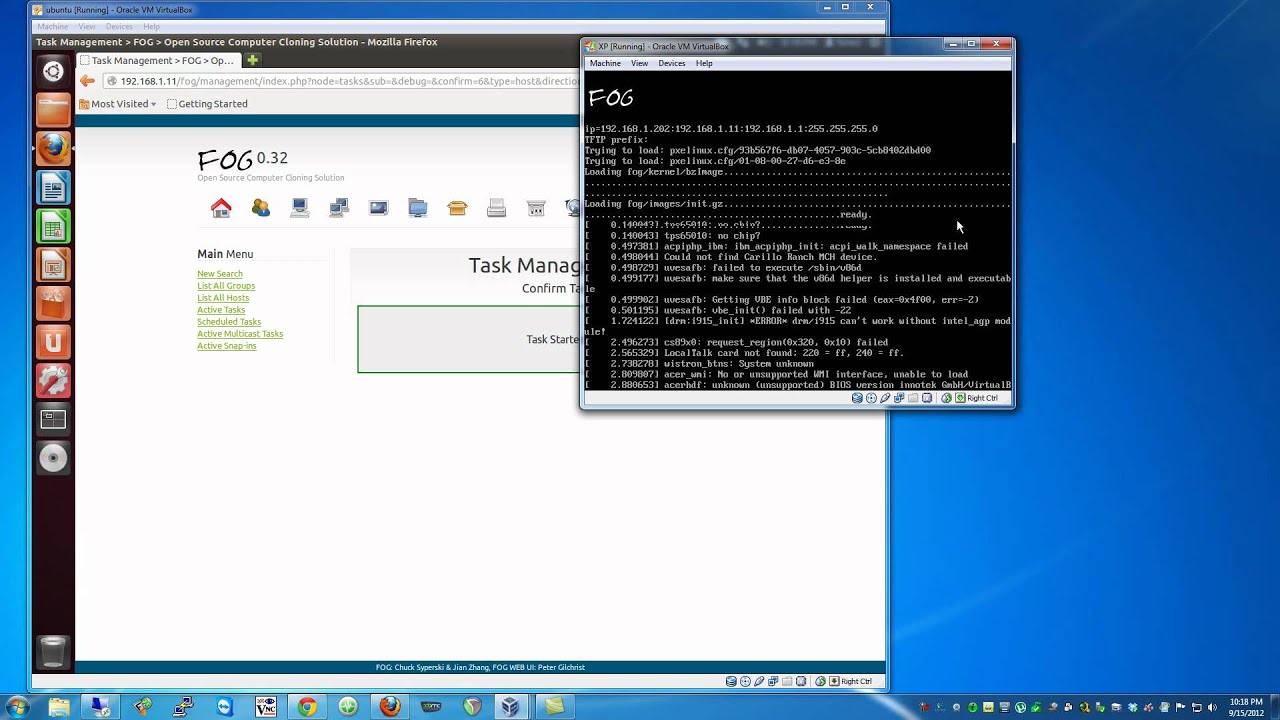
Task: Open FOG Snap-in Management box icon
Action: pyautogui.click(x=457, y=207)
